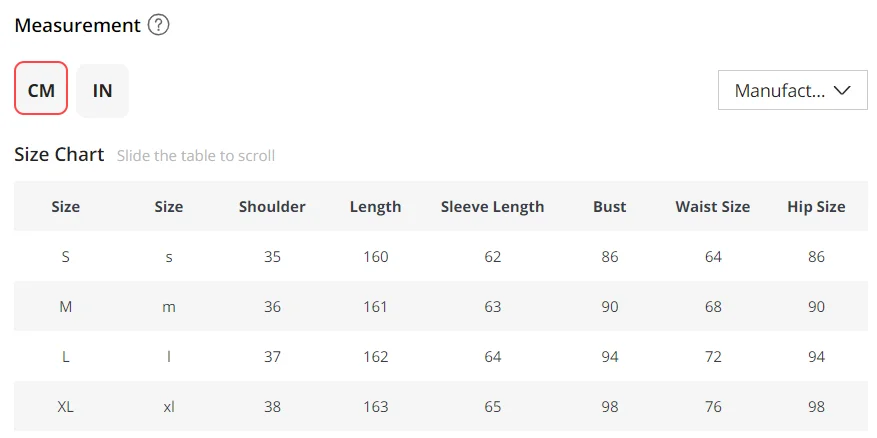
Task: Click the Shoulder column header
Action: coord(272,207)
